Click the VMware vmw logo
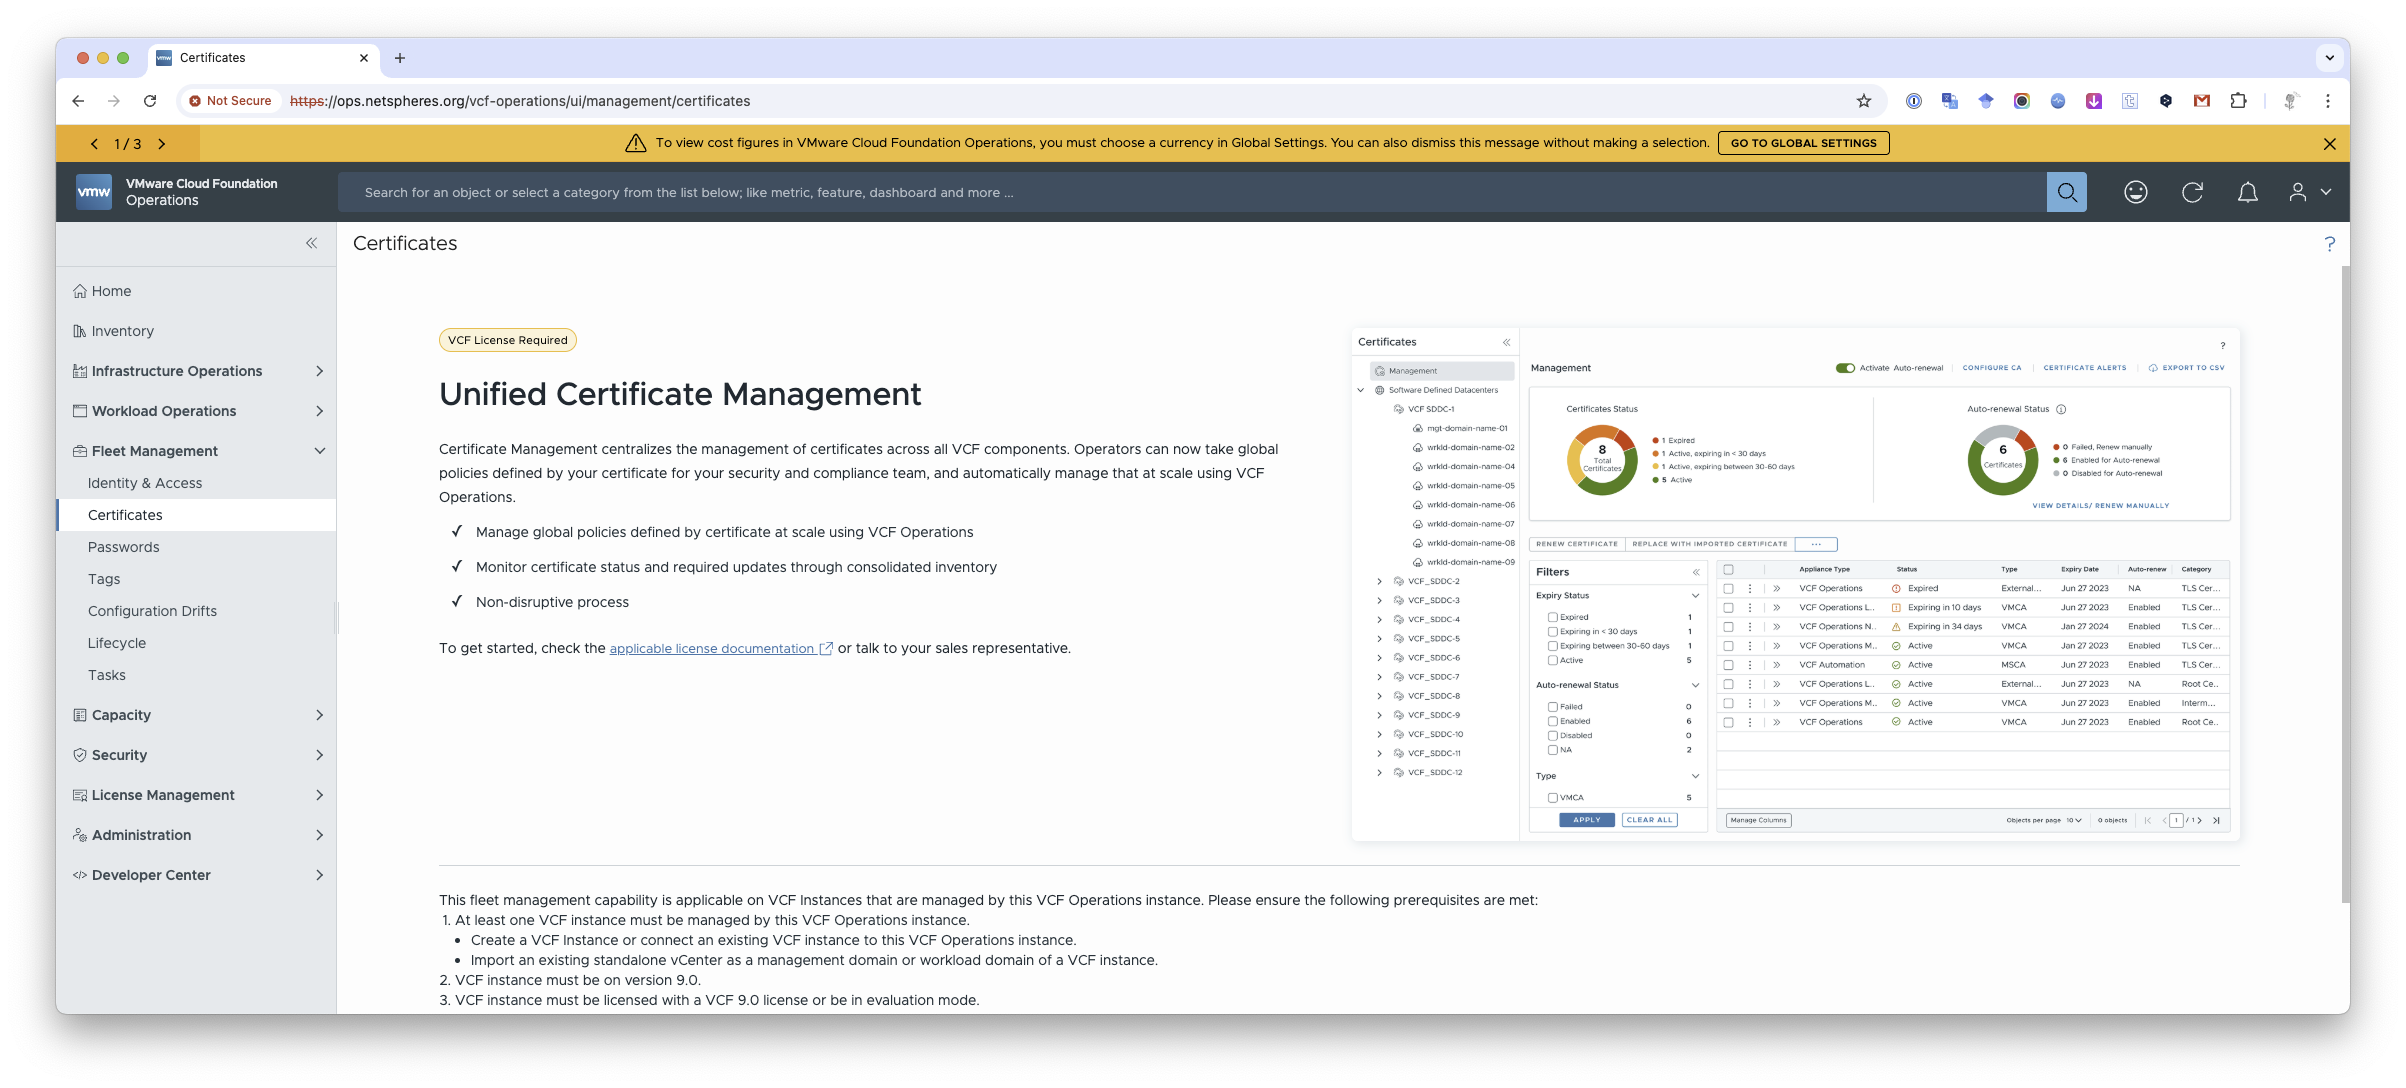Viewport: 2406px width, 1088px height. click(94, 192)
